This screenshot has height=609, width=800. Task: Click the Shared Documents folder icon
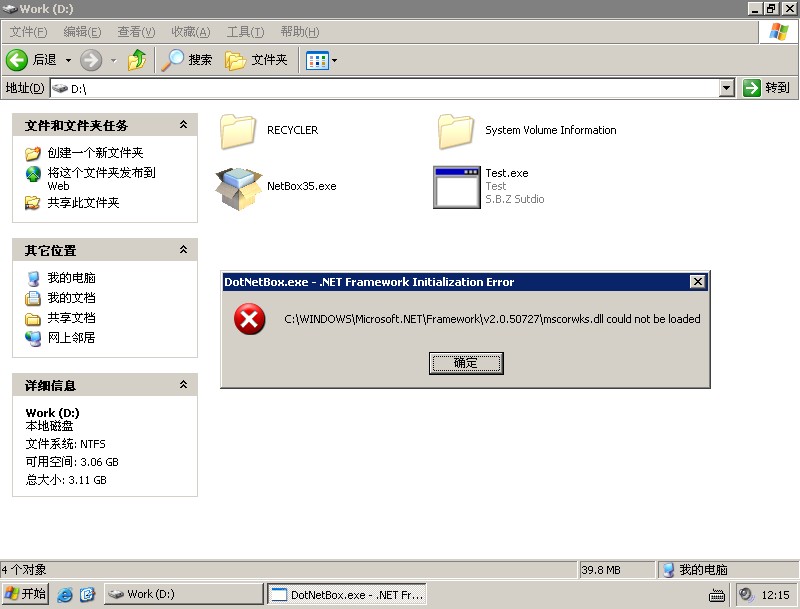pyautogui.click(x=33, y=319)
